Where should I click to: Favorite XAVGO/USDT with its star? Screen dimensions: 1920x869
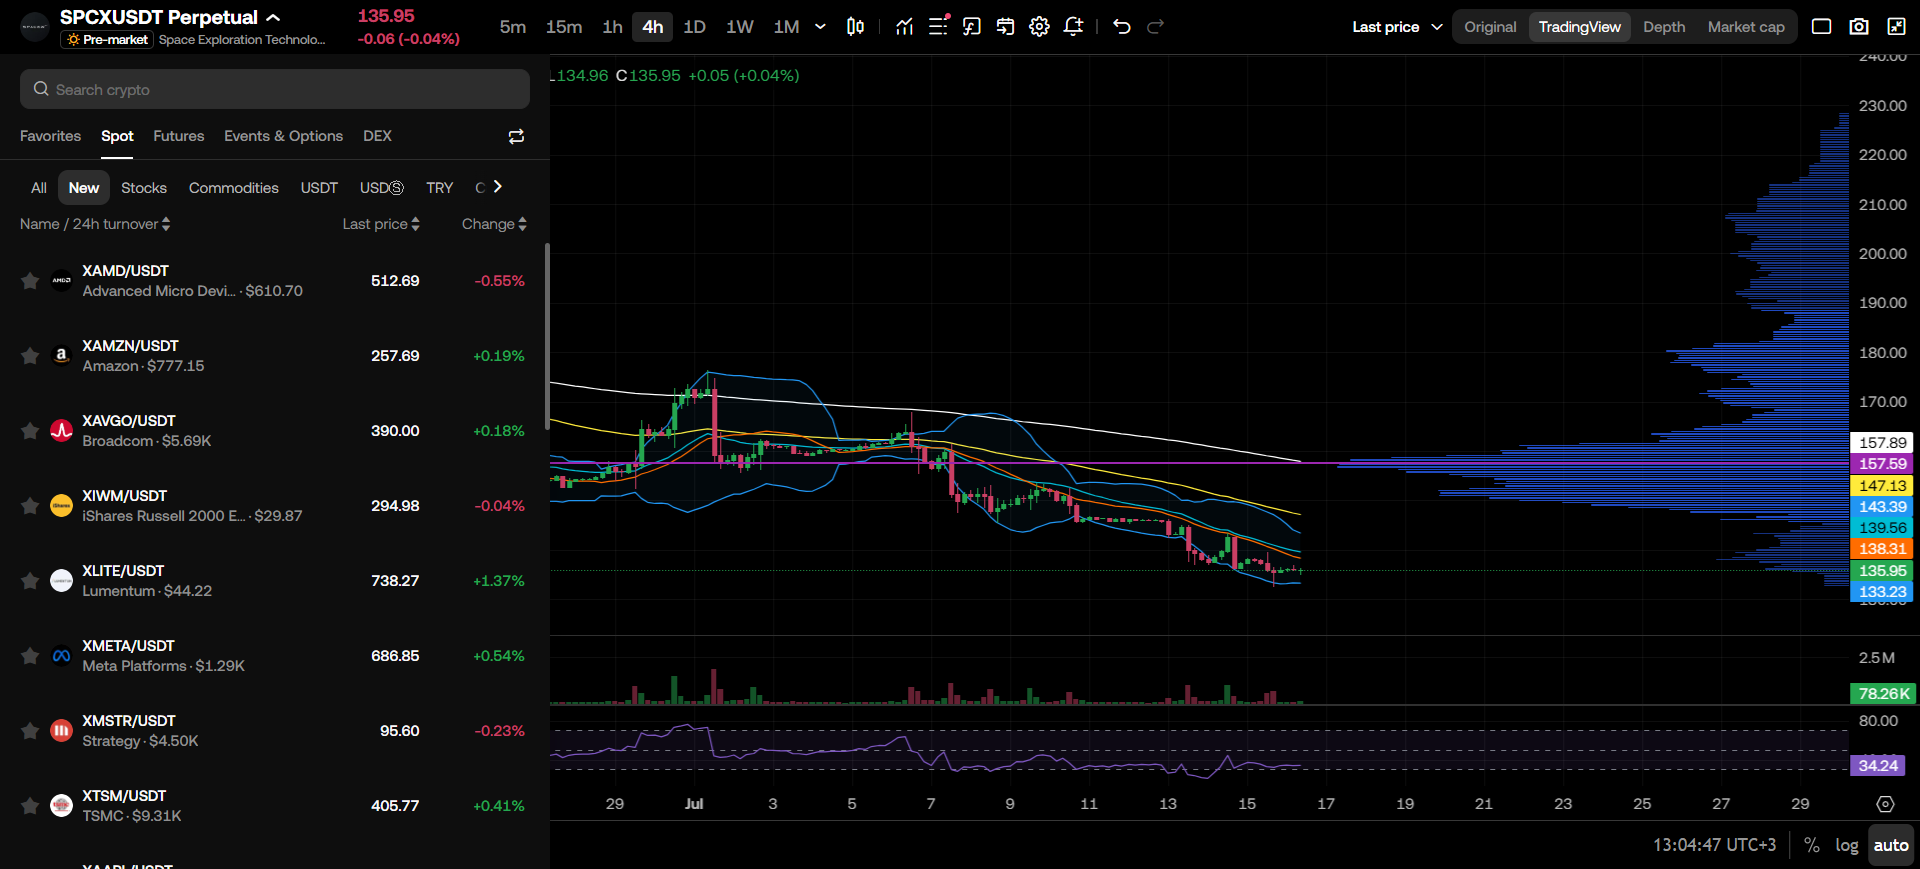[30, 431]
